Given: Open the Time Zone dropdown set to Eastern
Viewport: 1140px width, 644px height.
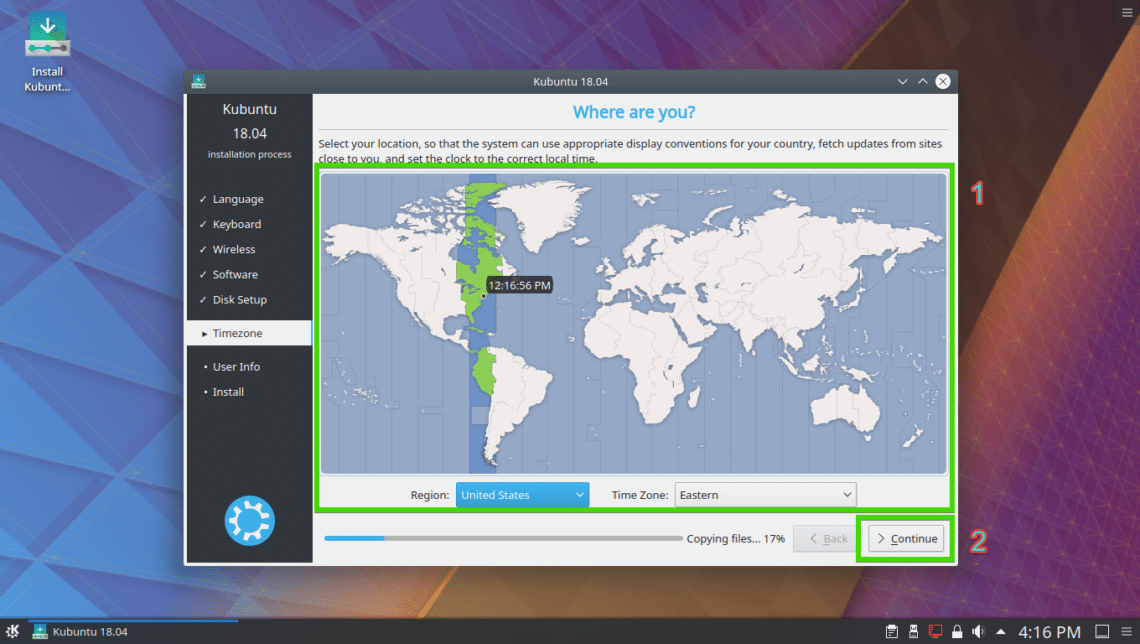Looking at the screenshot, I should (765, 495).
